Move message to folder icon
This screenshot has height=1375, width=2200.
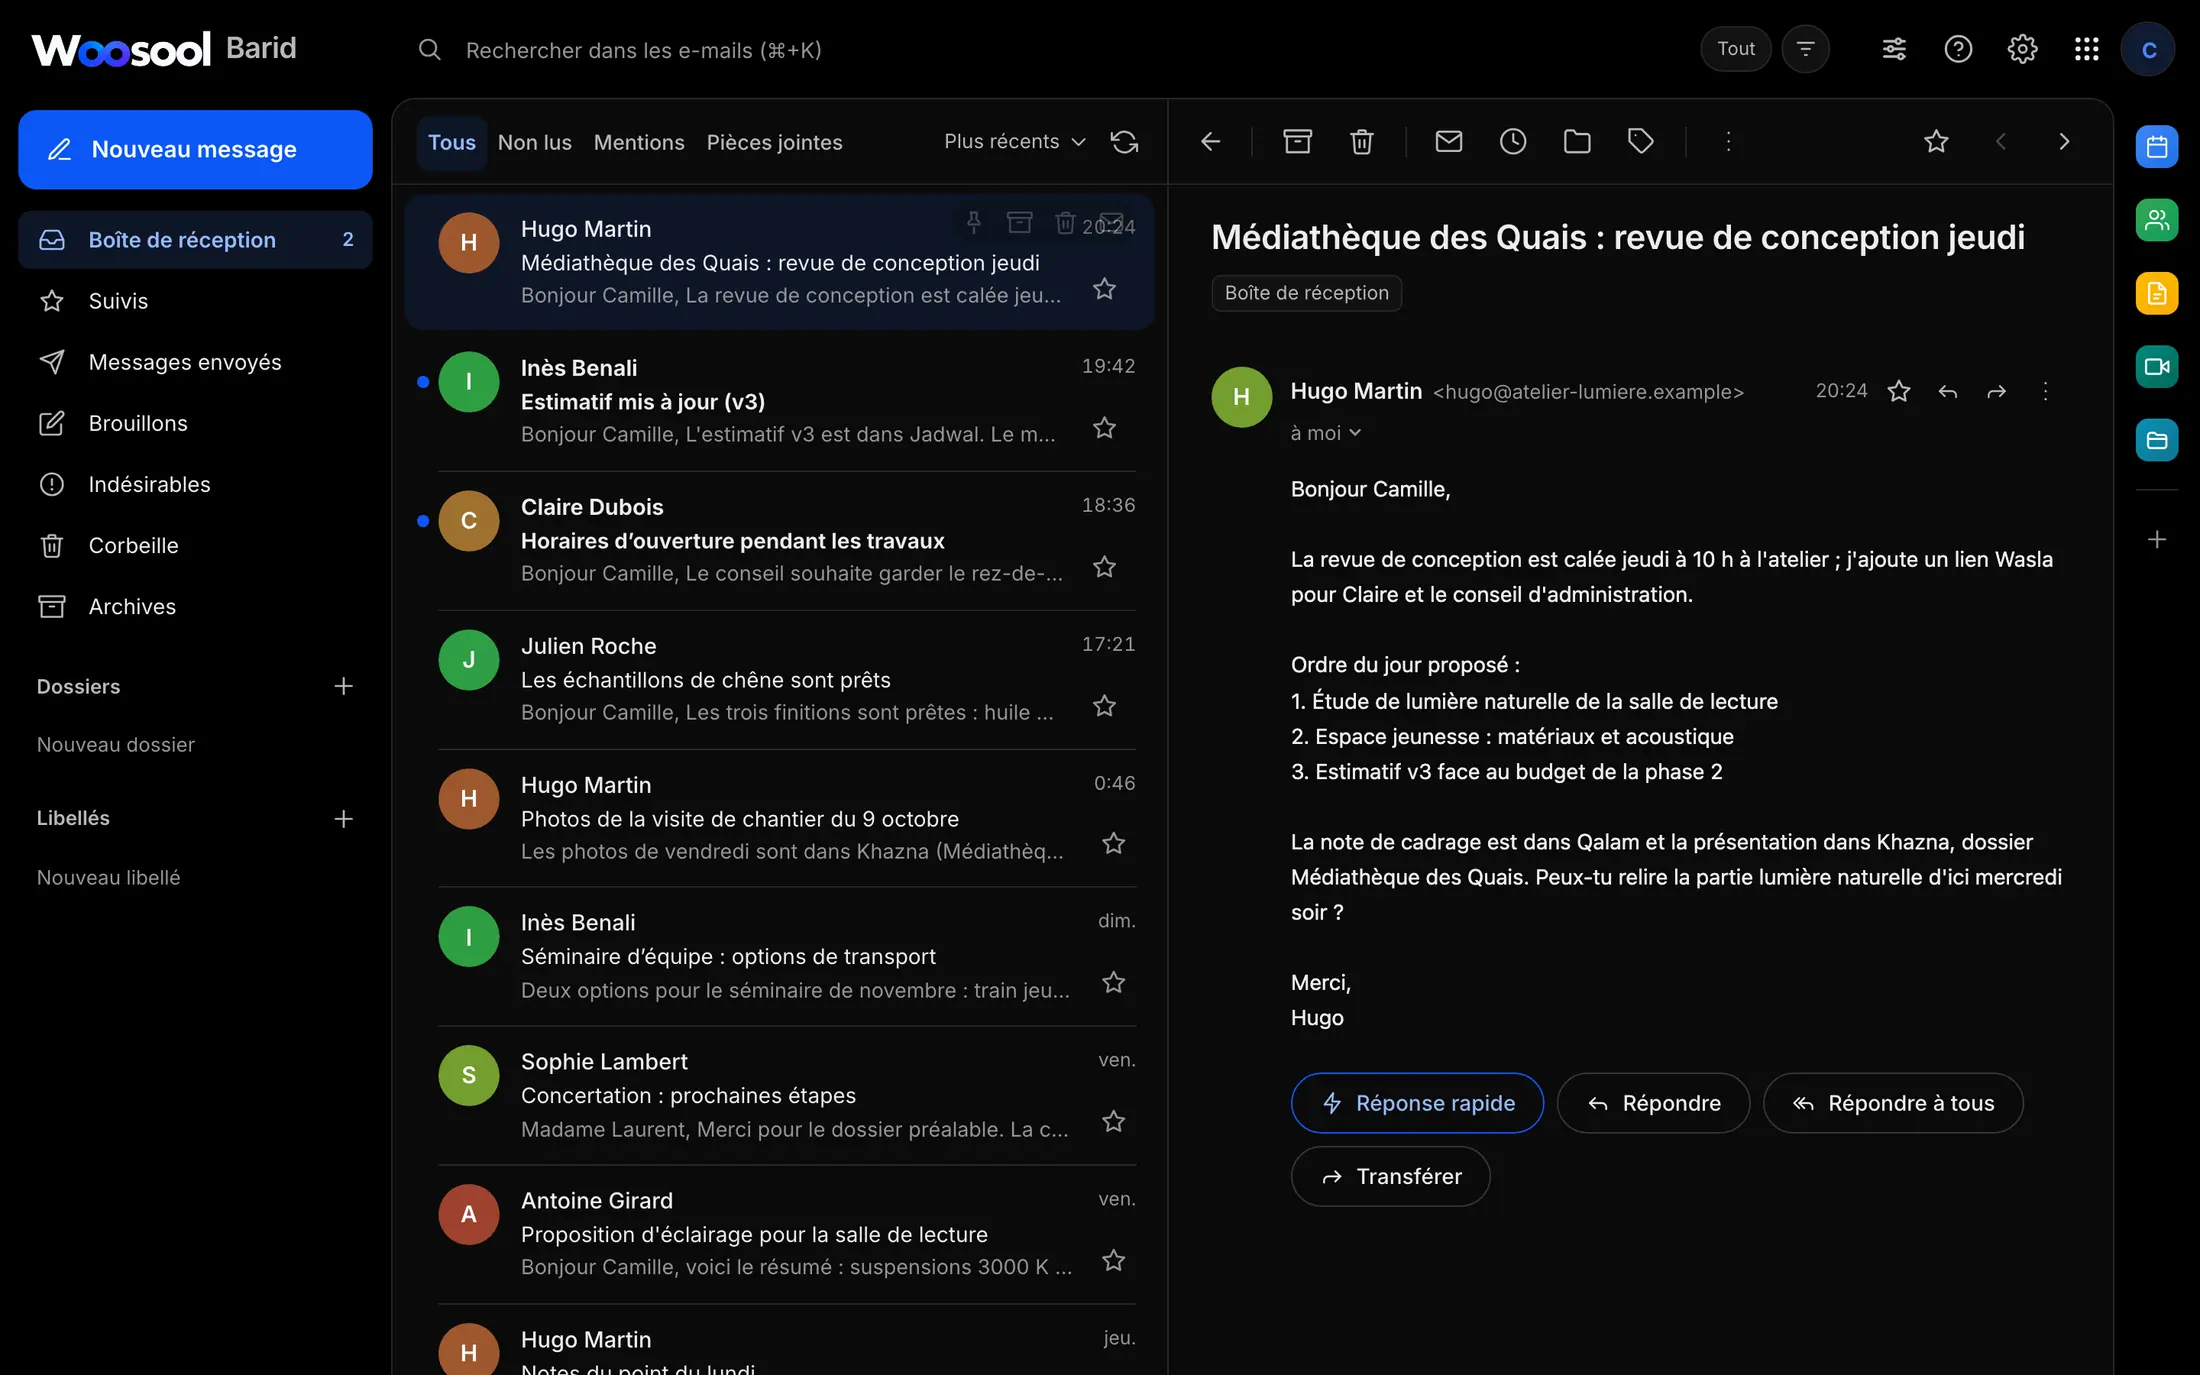tap(1576, 142)
